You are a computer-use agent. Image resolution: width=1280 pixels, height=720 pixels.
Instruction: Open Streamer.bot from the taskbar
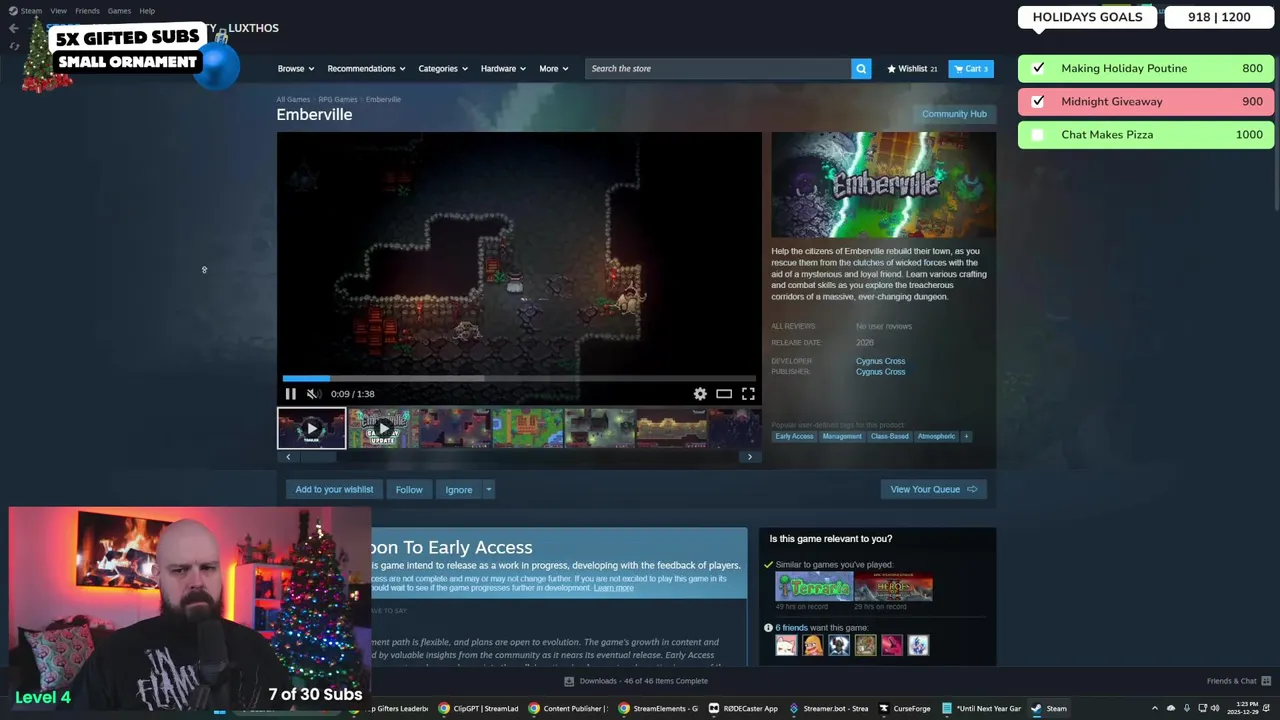click(x=829, y=708)
